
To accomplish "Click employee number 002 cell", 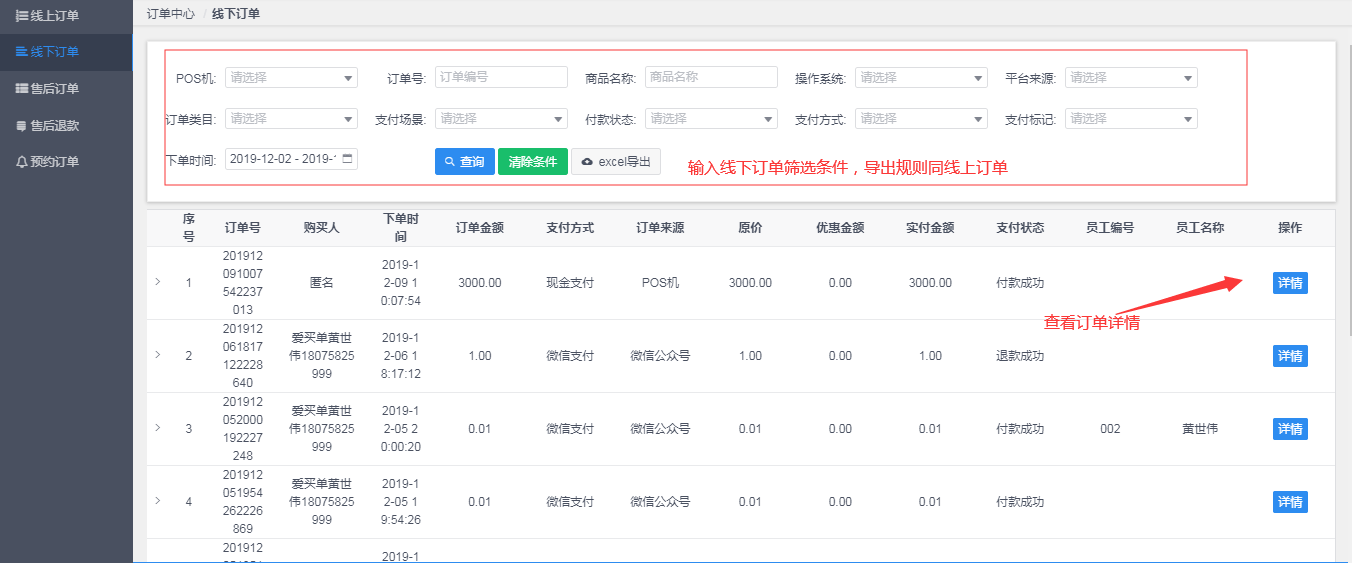I will 1110,429.
